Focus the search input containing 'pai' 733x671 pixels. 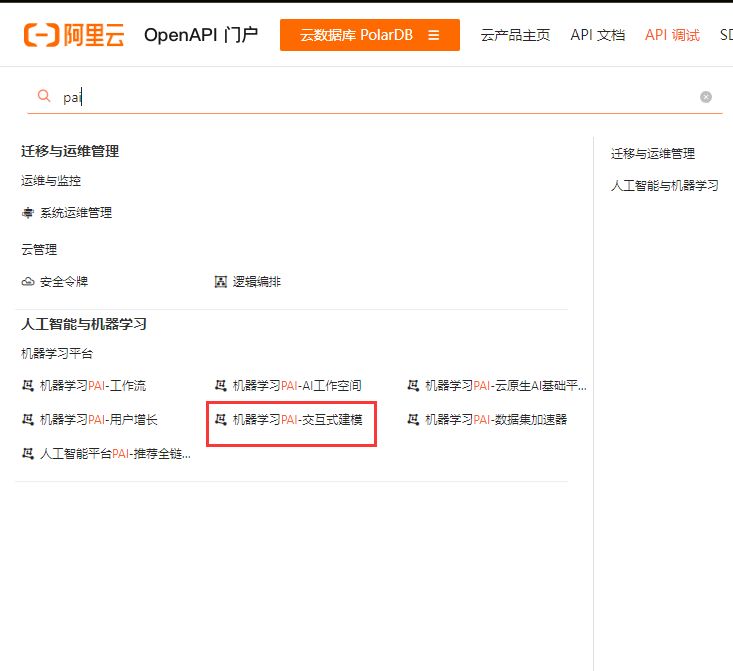click(374, 97)
